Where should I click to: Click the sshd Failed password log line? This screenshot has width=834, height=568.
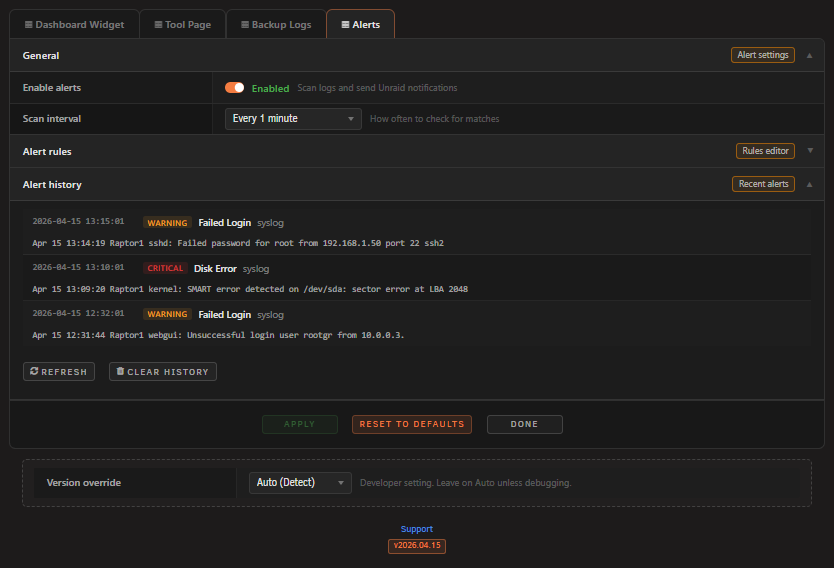tap(238, 243)
